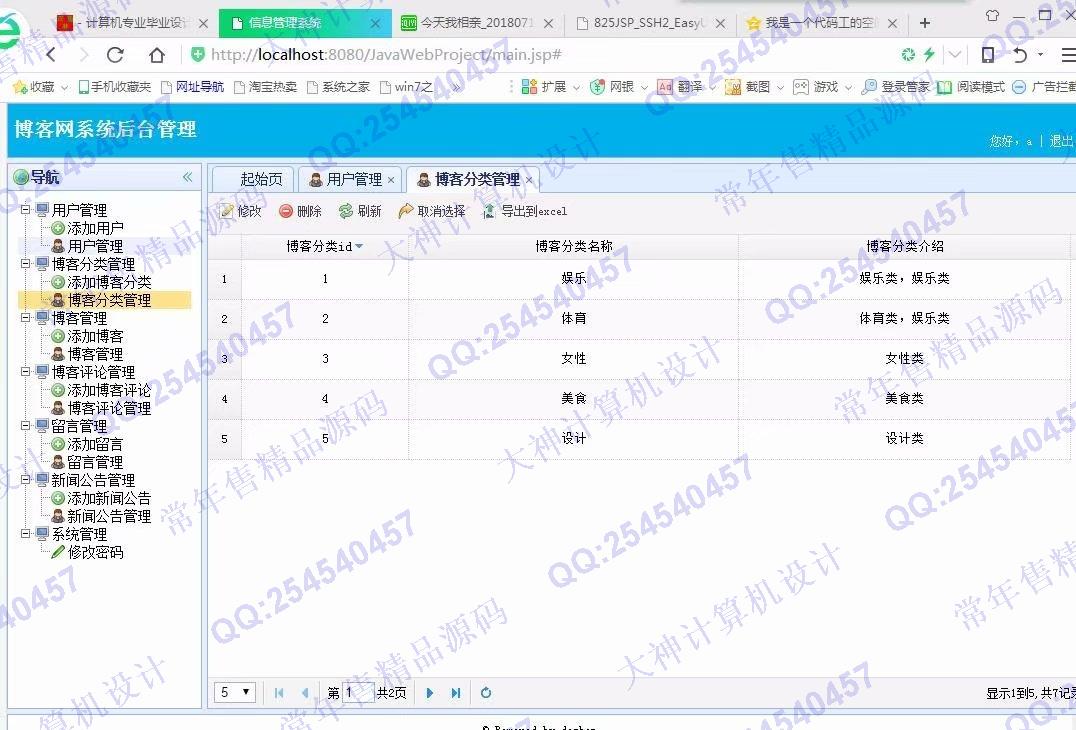Collapse the 博客管理 tree node
Screen dimensions: 1076x730
tap(25, 318)
